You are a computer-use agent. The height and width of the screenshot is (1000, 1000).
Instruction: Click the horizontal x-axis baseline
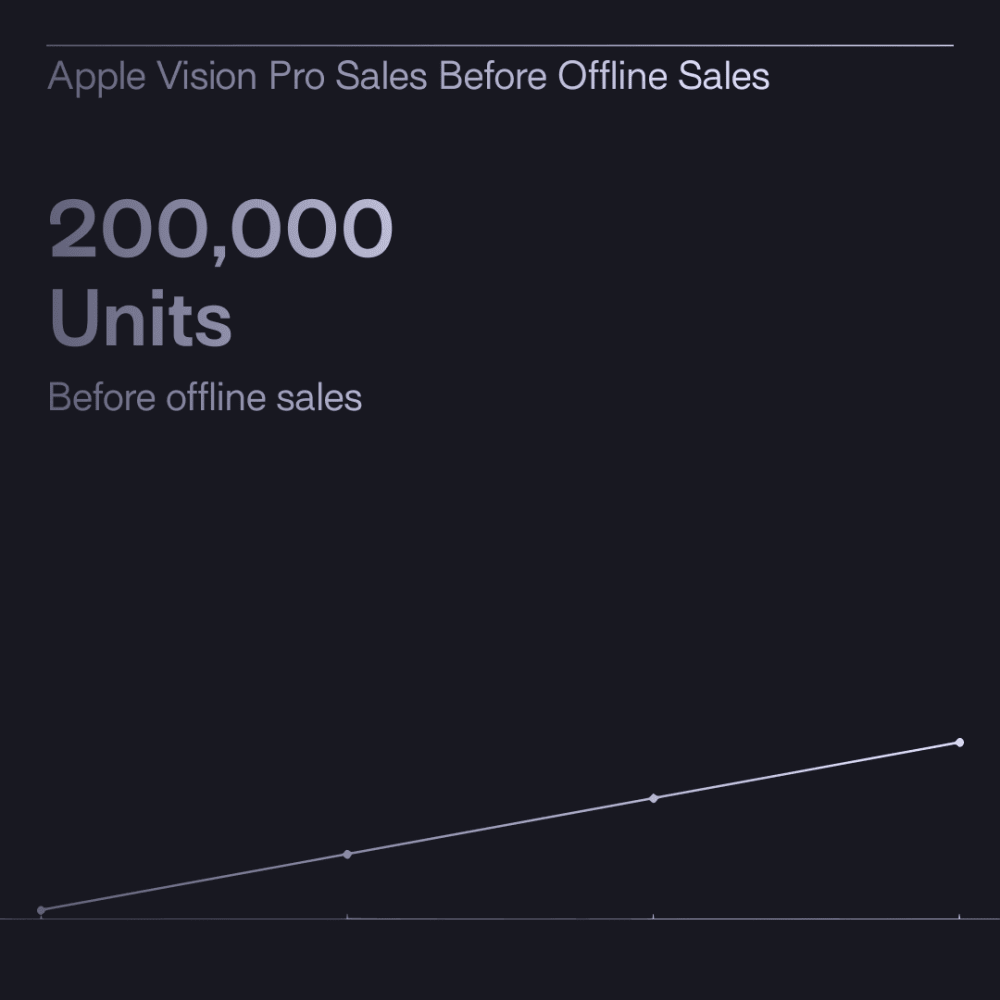coord(500,918)
